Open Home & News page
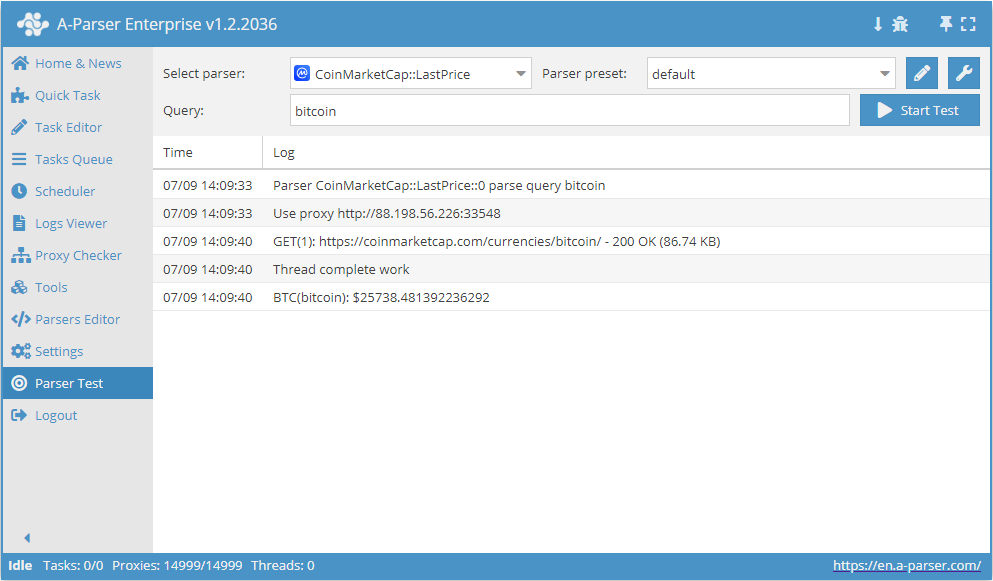993x581 pixels. point(77,63)
